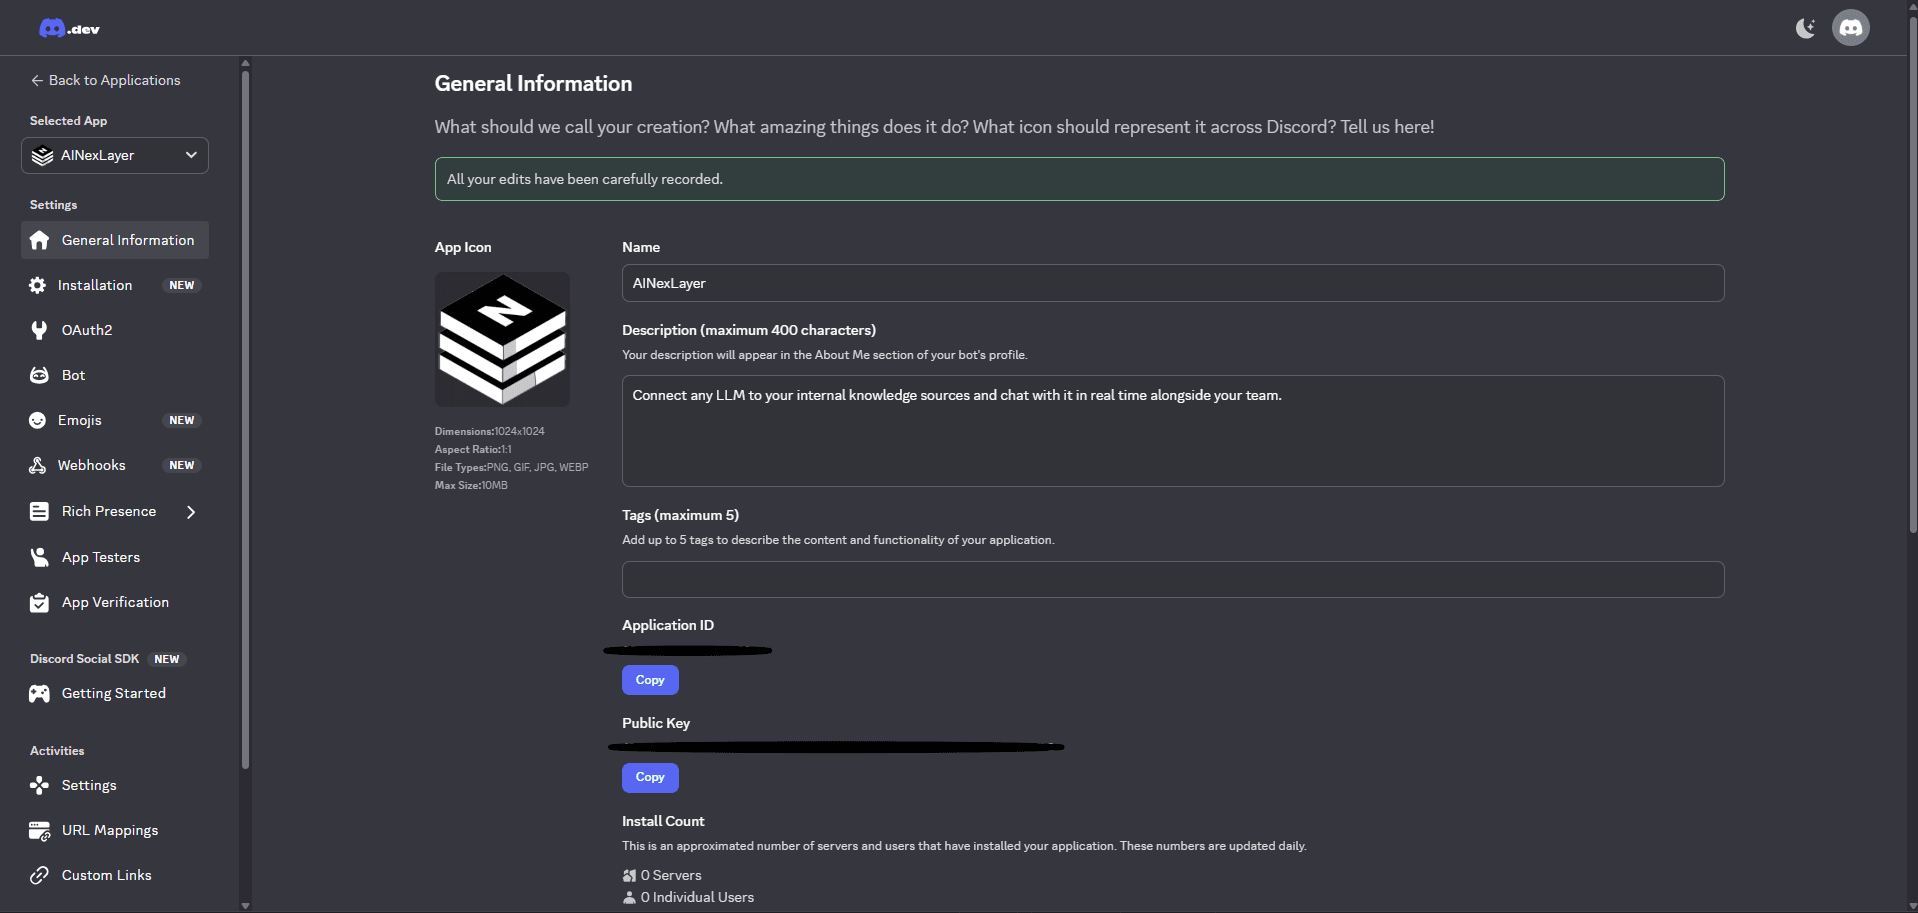Click the Custom Links chain icon
The height and width of the screenshot is (913, 1918).
click(x=38, y=875)
